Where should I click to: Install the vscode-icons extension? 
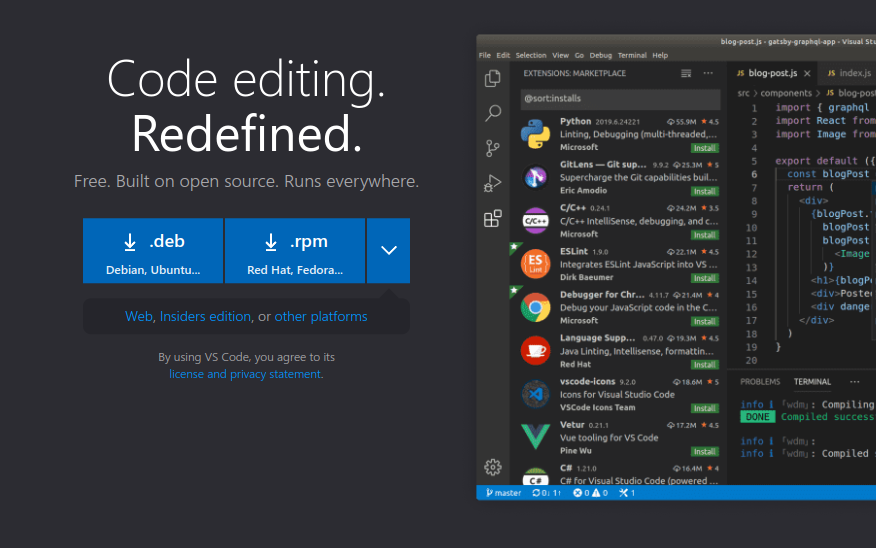[704, 408]
